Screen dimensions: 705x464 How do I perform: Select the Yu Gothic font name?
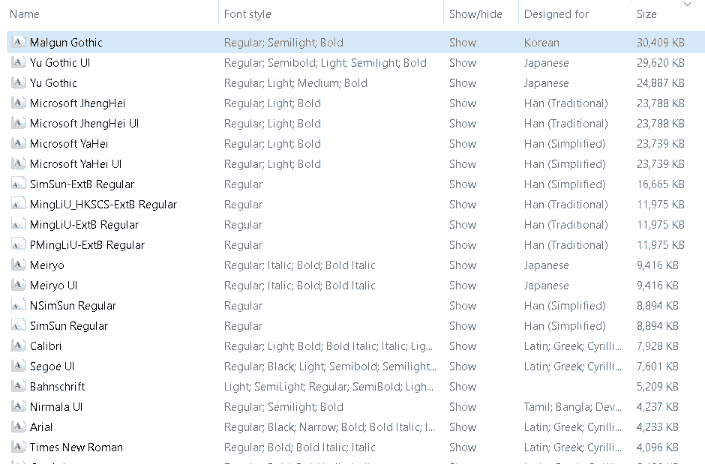[54, 83]
